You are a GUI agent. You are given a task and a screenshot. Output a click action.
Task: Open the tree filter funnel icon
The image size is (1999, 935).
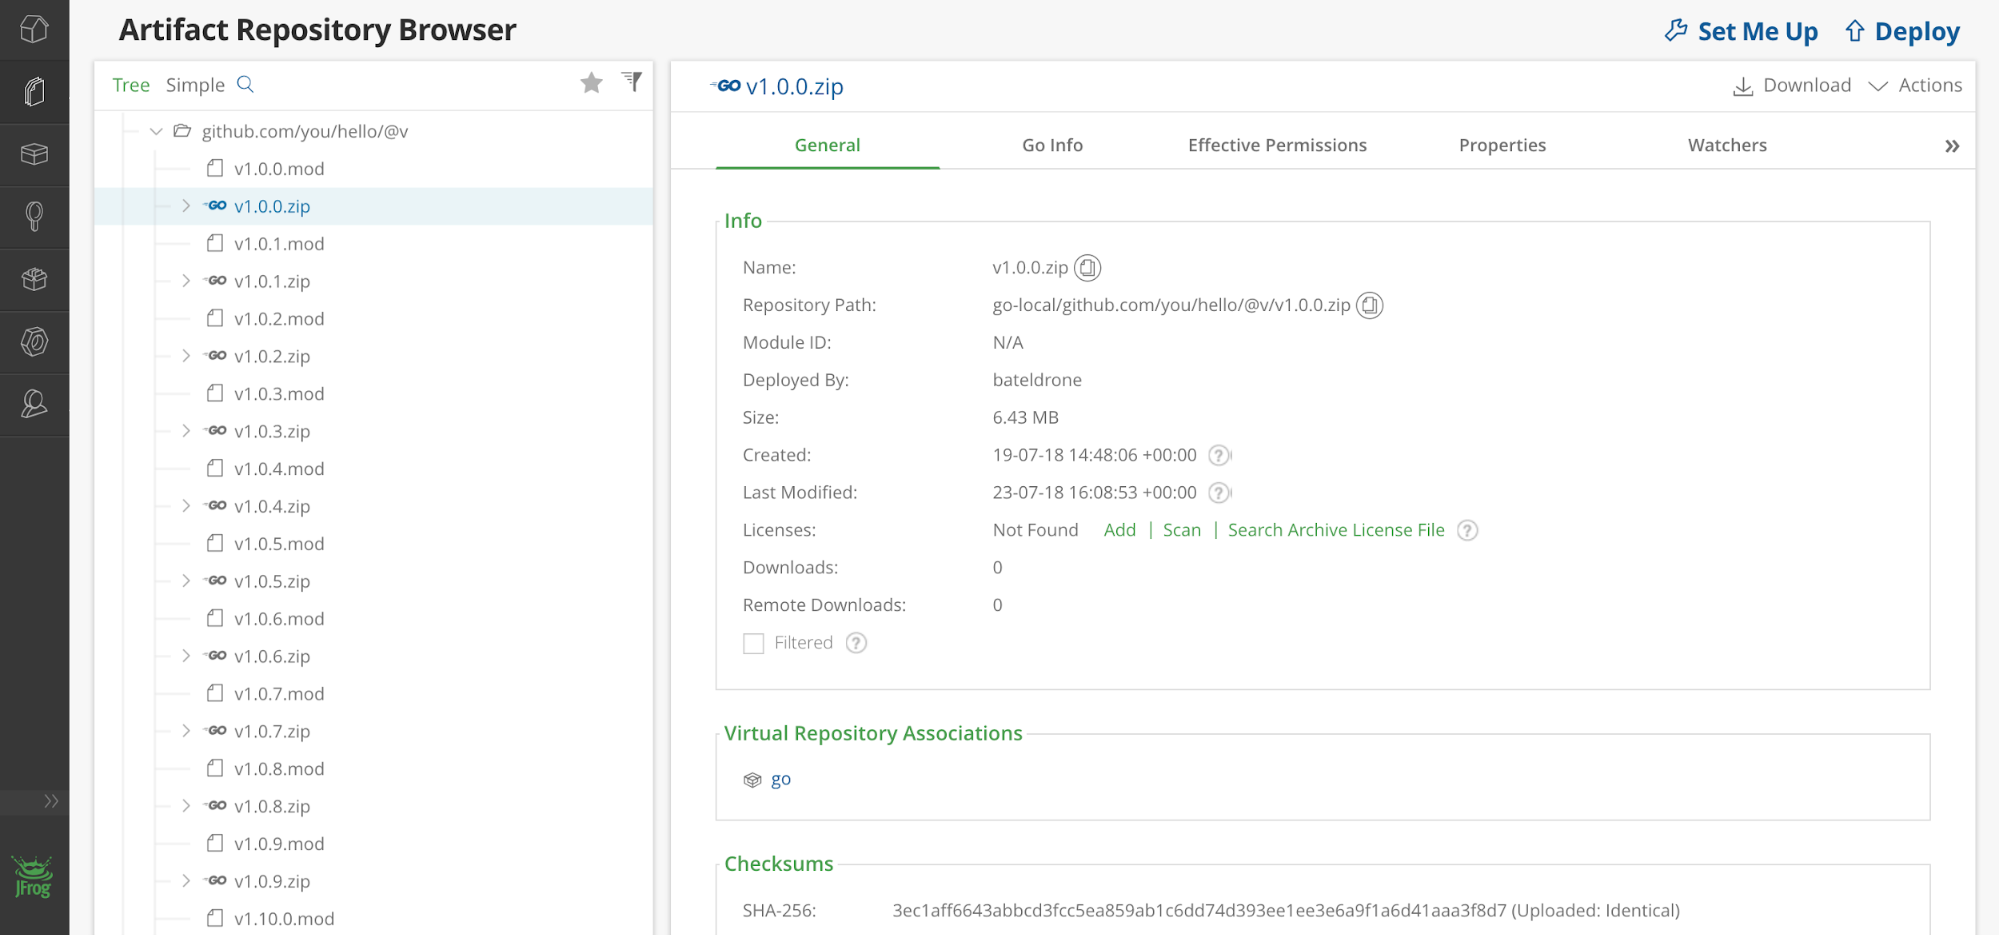pos(632,82)
